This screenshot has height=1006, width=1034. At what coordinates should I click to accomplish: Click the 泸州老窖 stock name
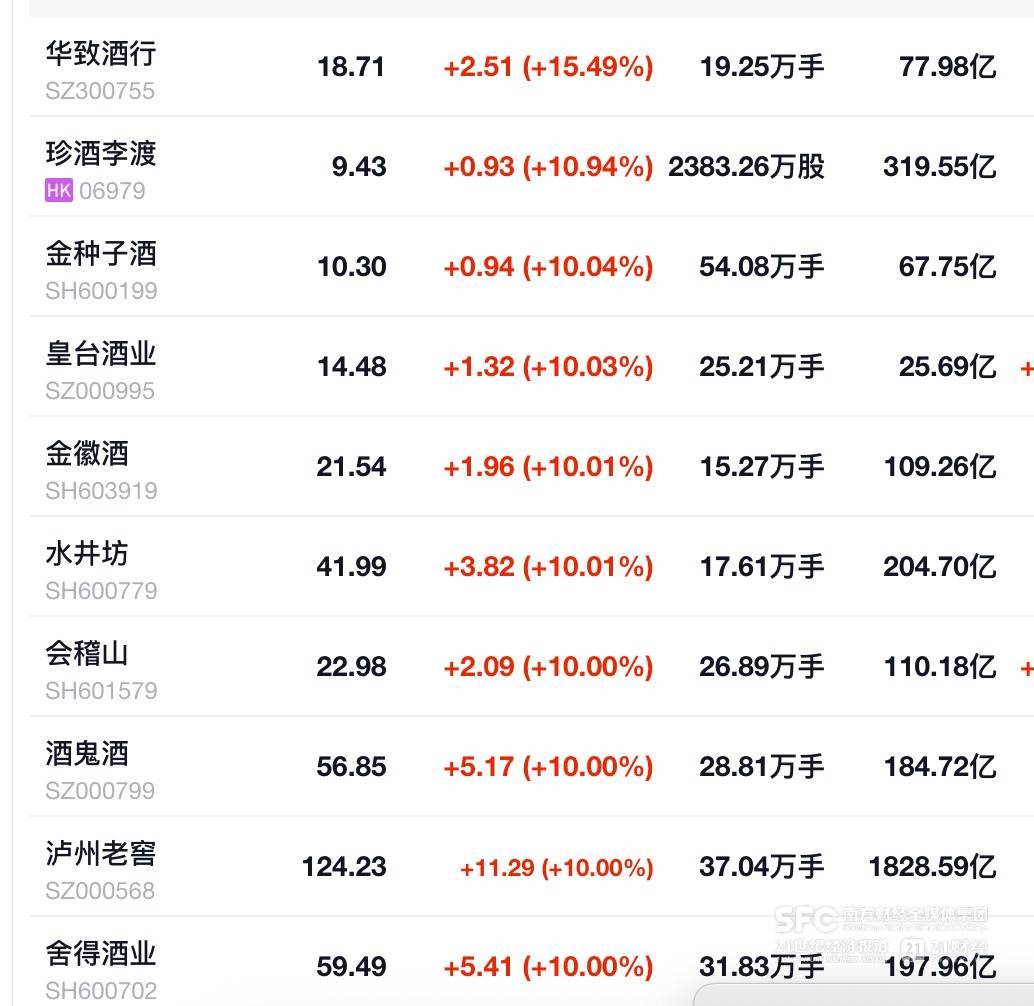click(x=101, y=853)
